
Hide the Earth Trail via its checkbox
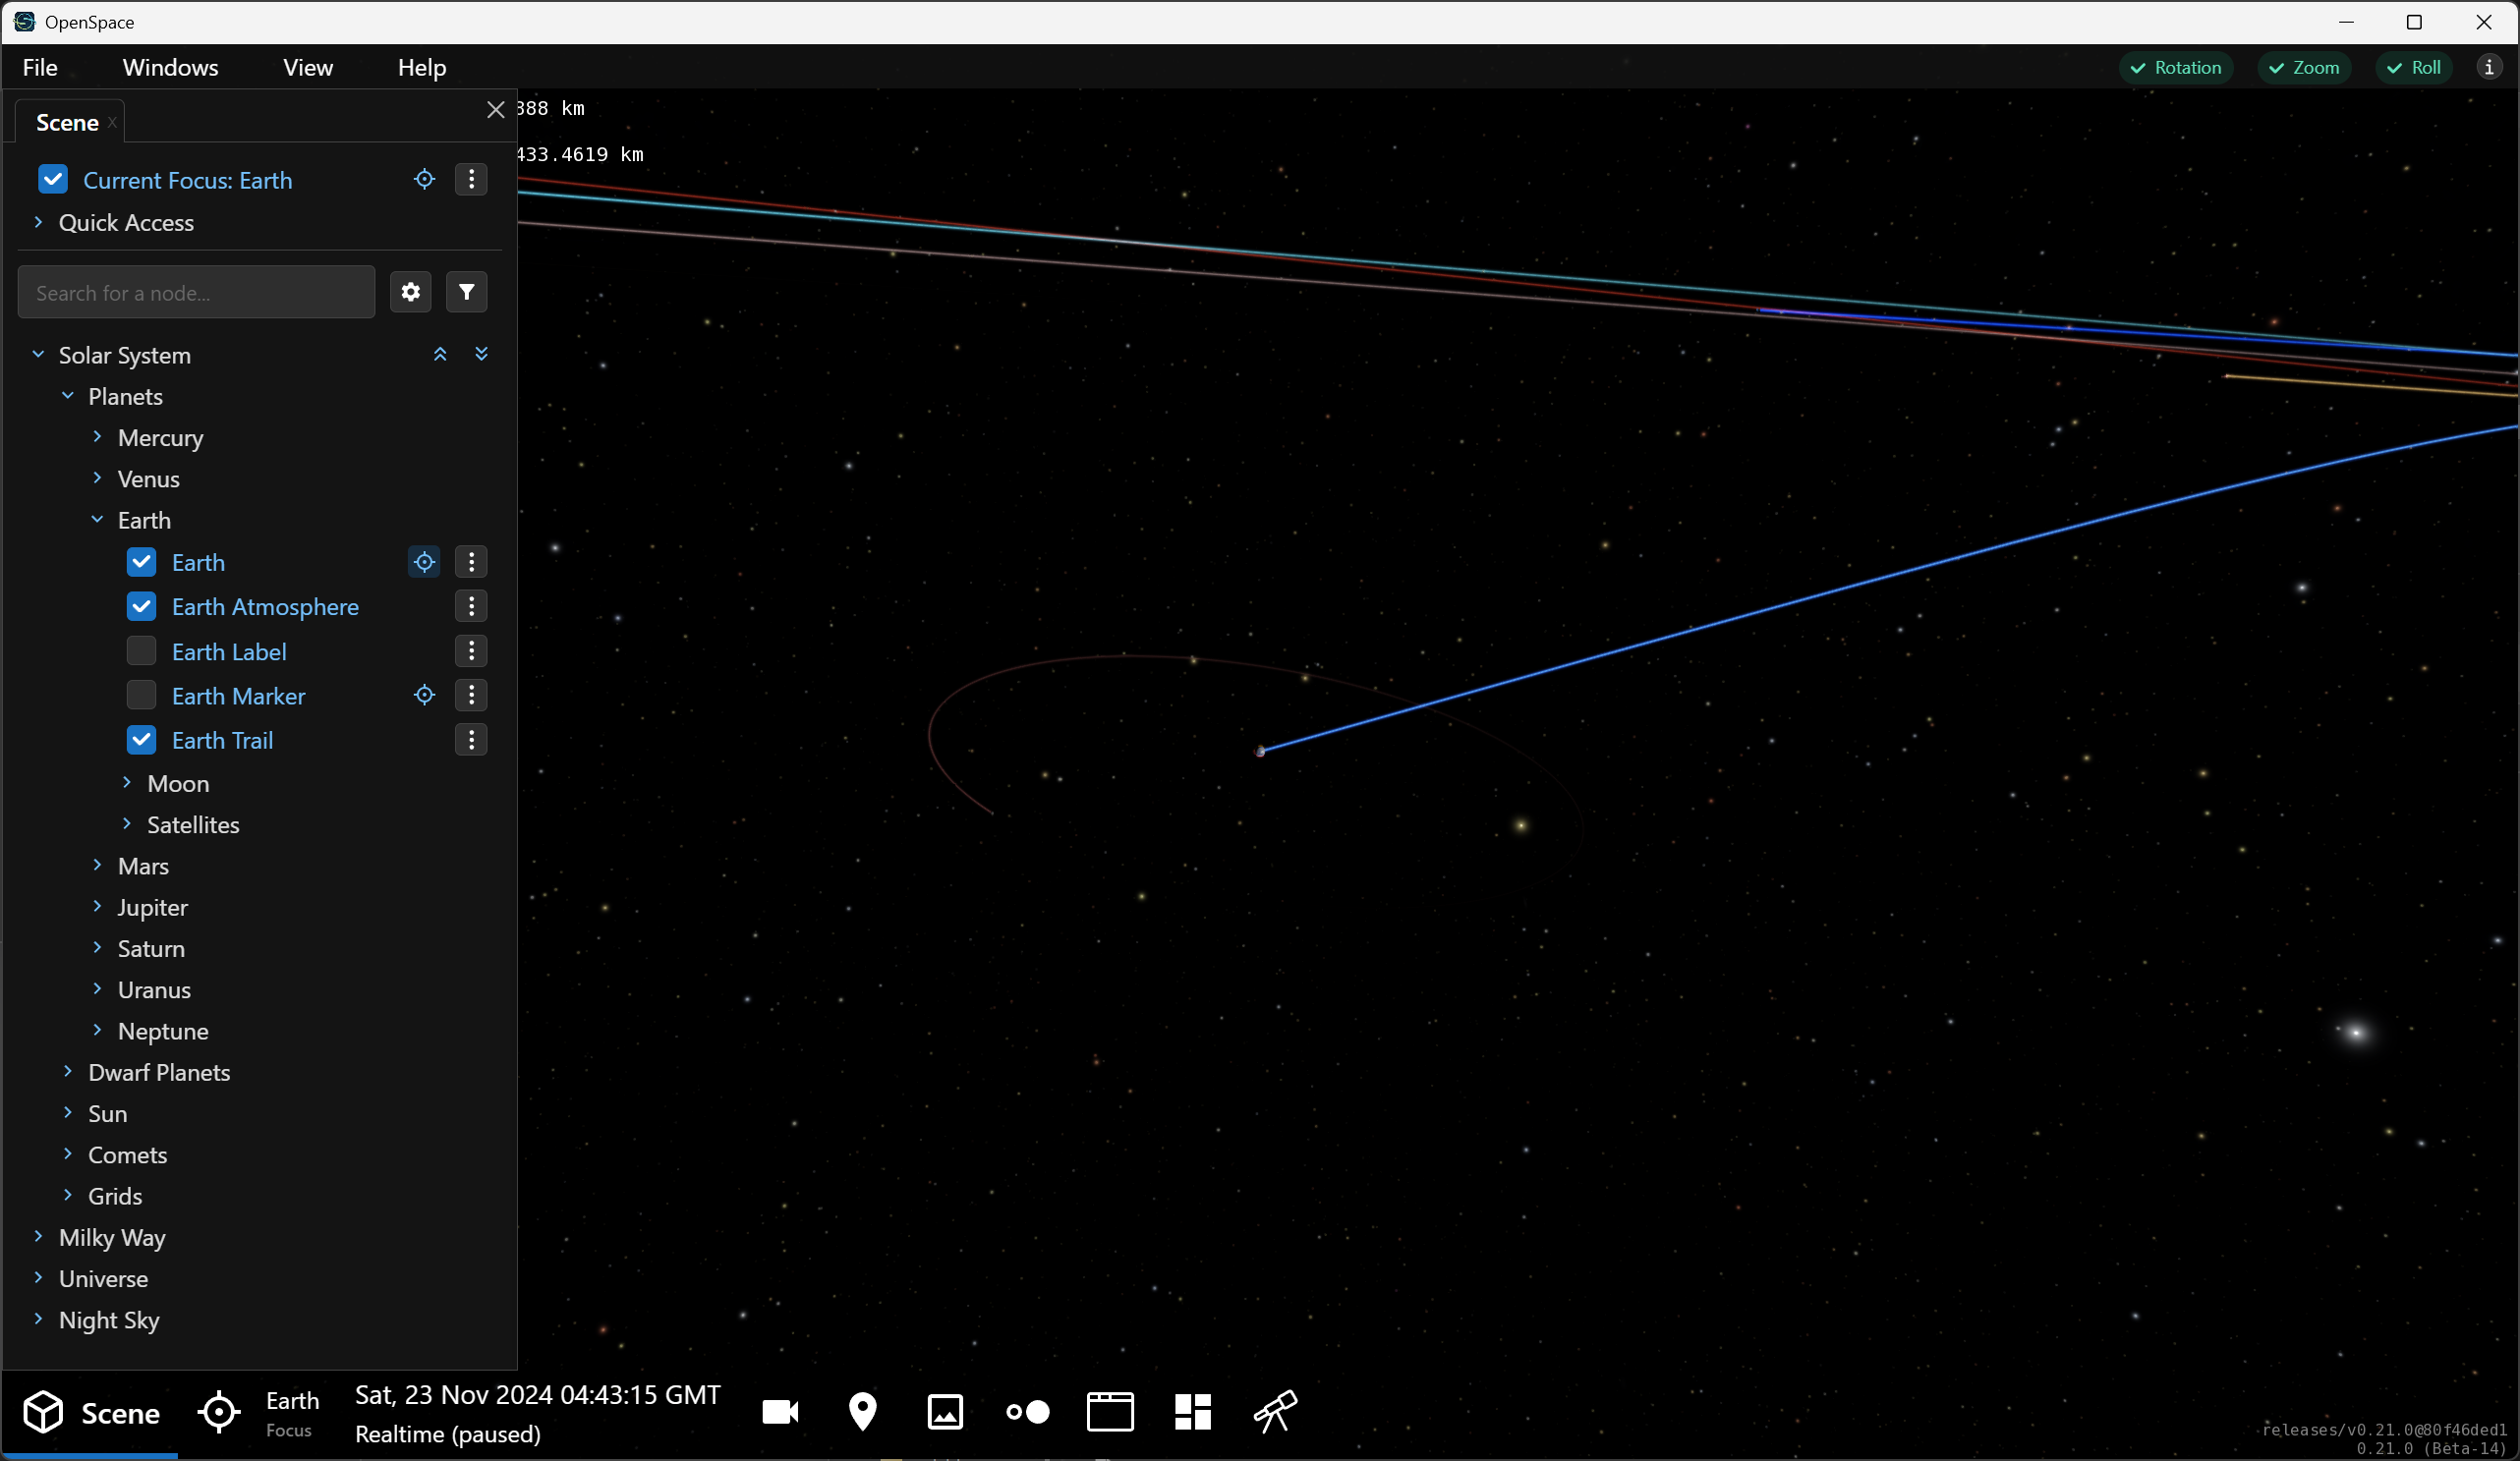pos(141,740)
